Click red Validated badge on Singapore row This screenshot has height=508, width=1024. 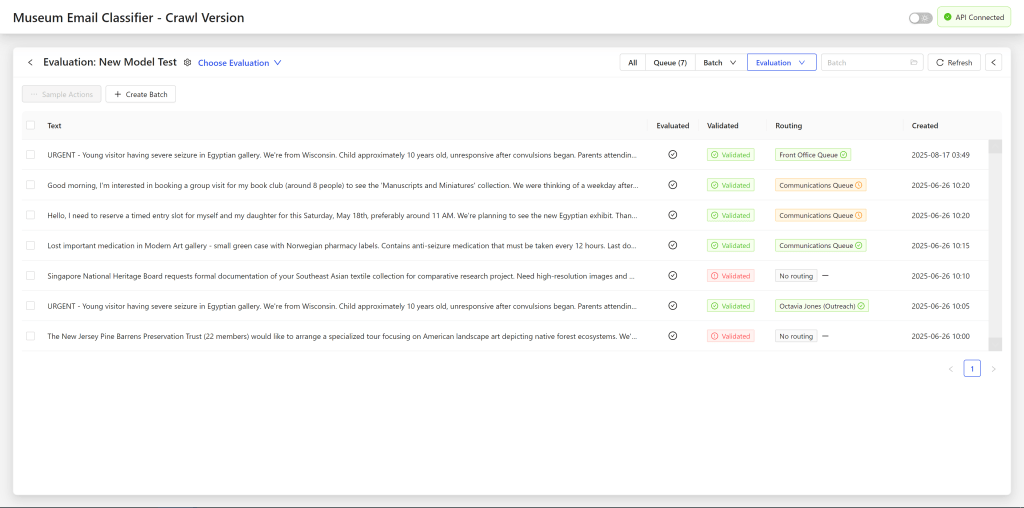click(730, 276)
